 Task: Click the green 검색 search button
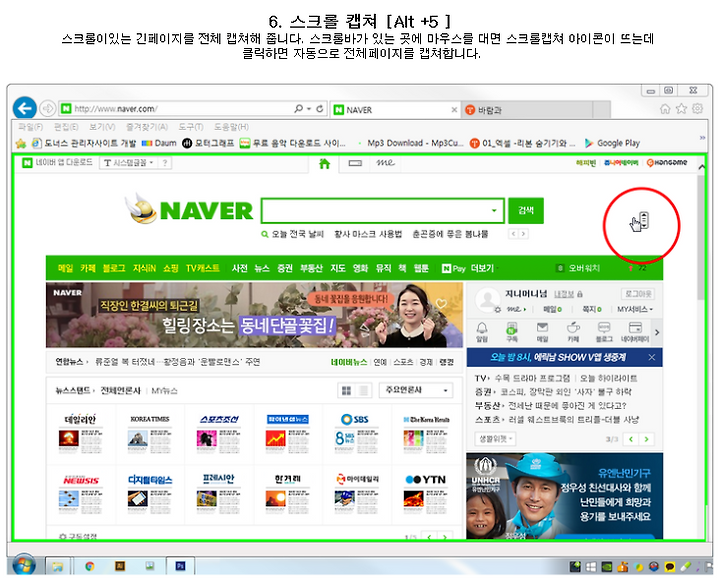(x=526, y=211)
